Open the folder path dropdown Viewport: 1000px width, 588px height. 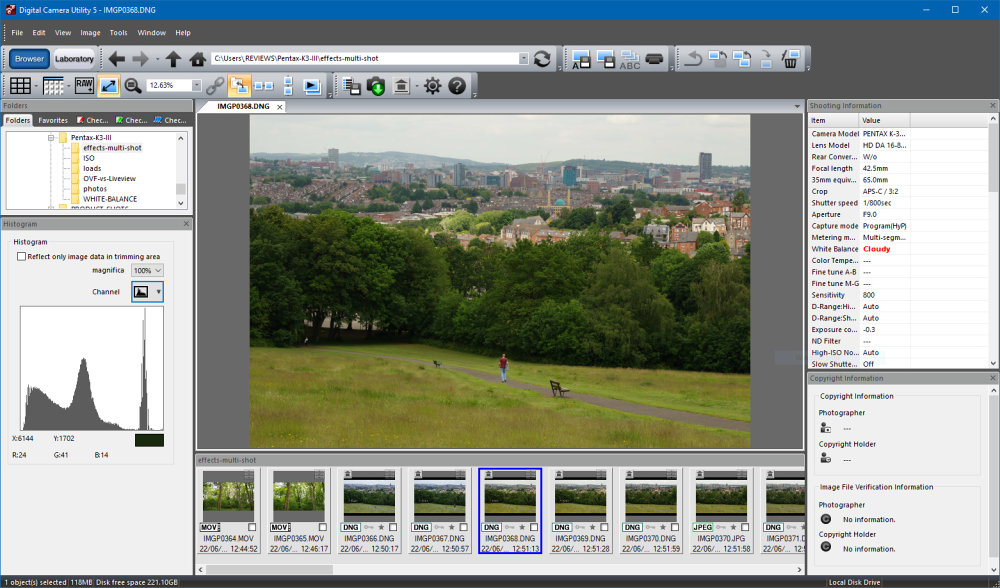(524, 58)
